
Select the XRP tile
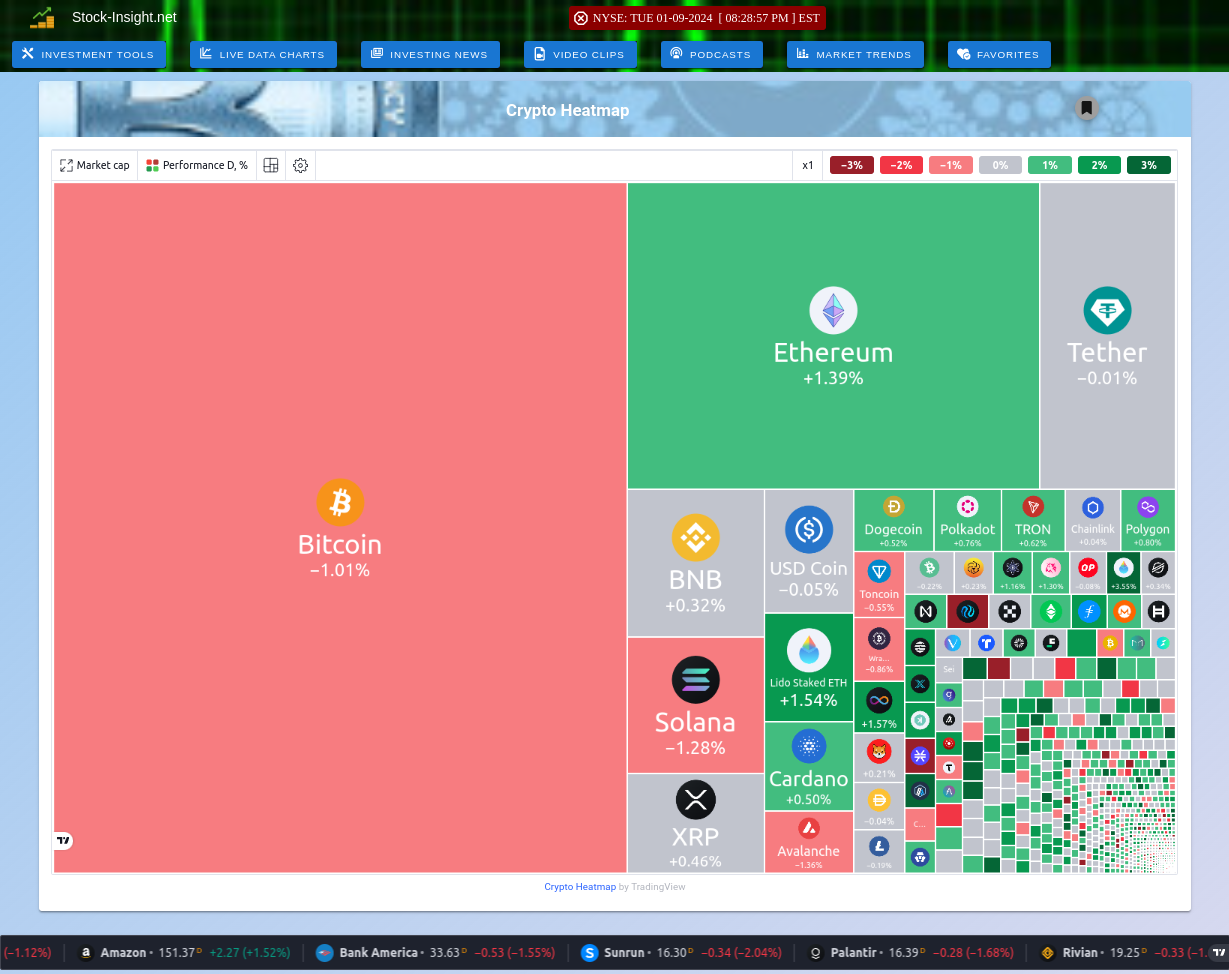tap(695, 823)
